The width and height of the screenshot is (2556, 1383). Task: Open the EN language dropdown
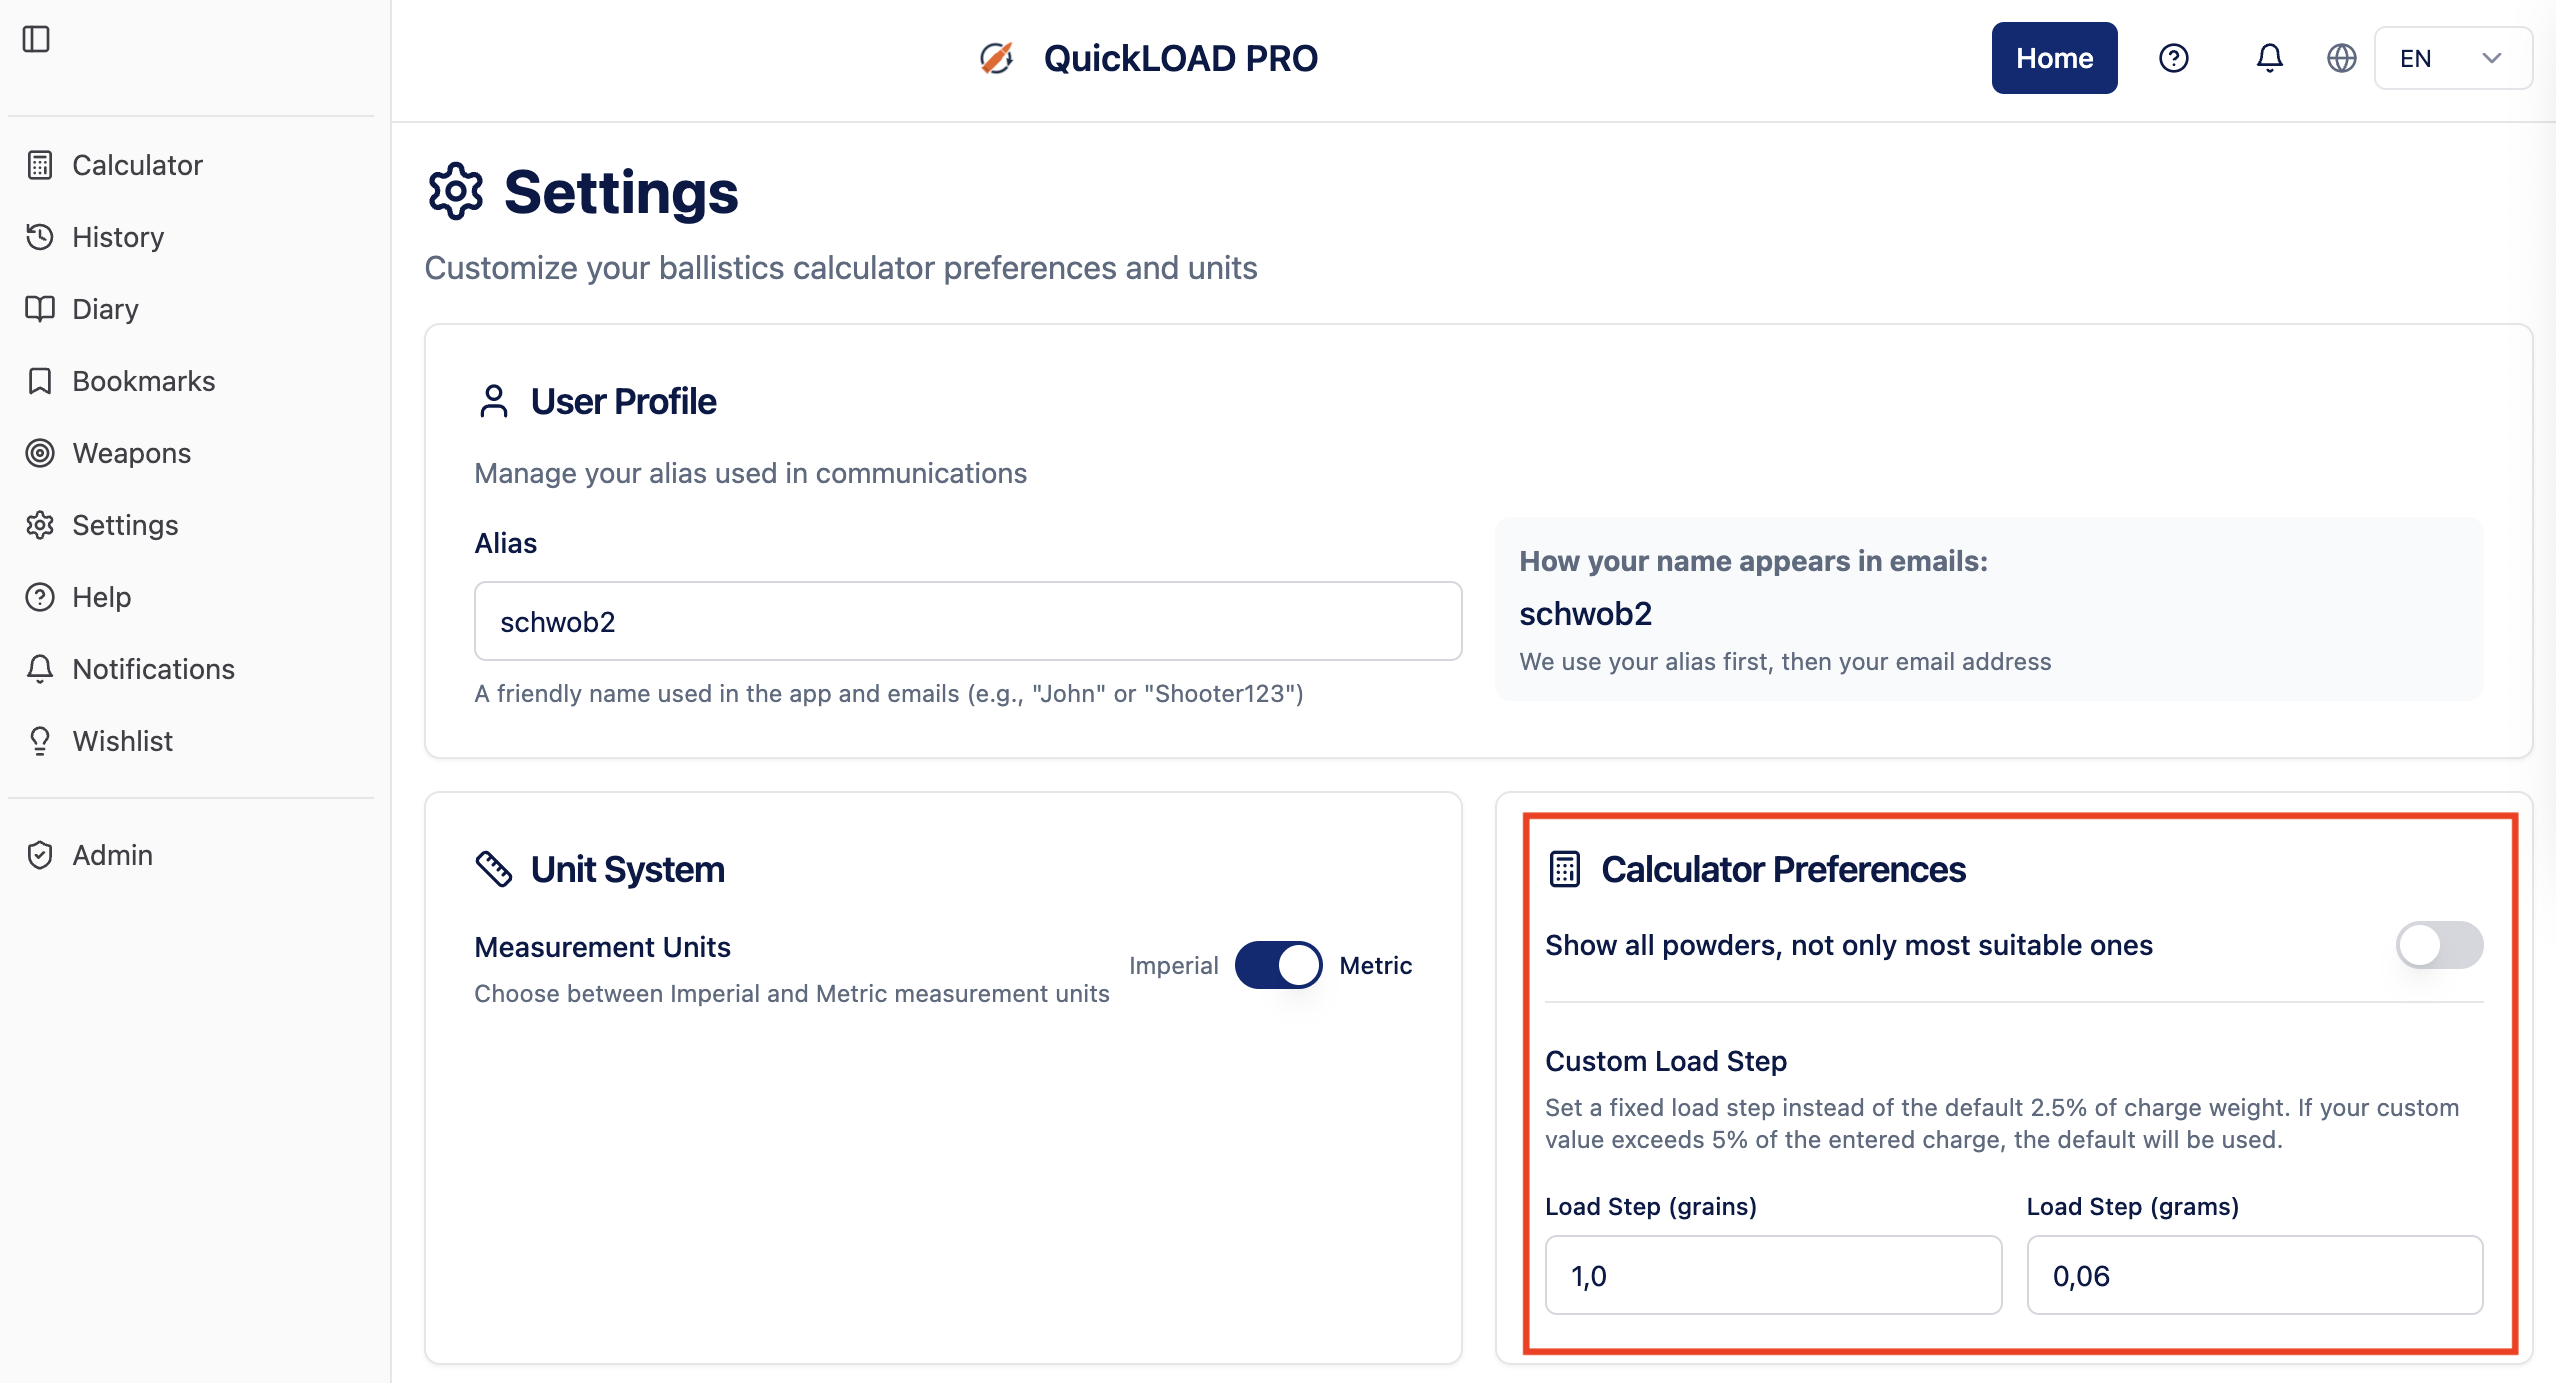pos(2452,58)
